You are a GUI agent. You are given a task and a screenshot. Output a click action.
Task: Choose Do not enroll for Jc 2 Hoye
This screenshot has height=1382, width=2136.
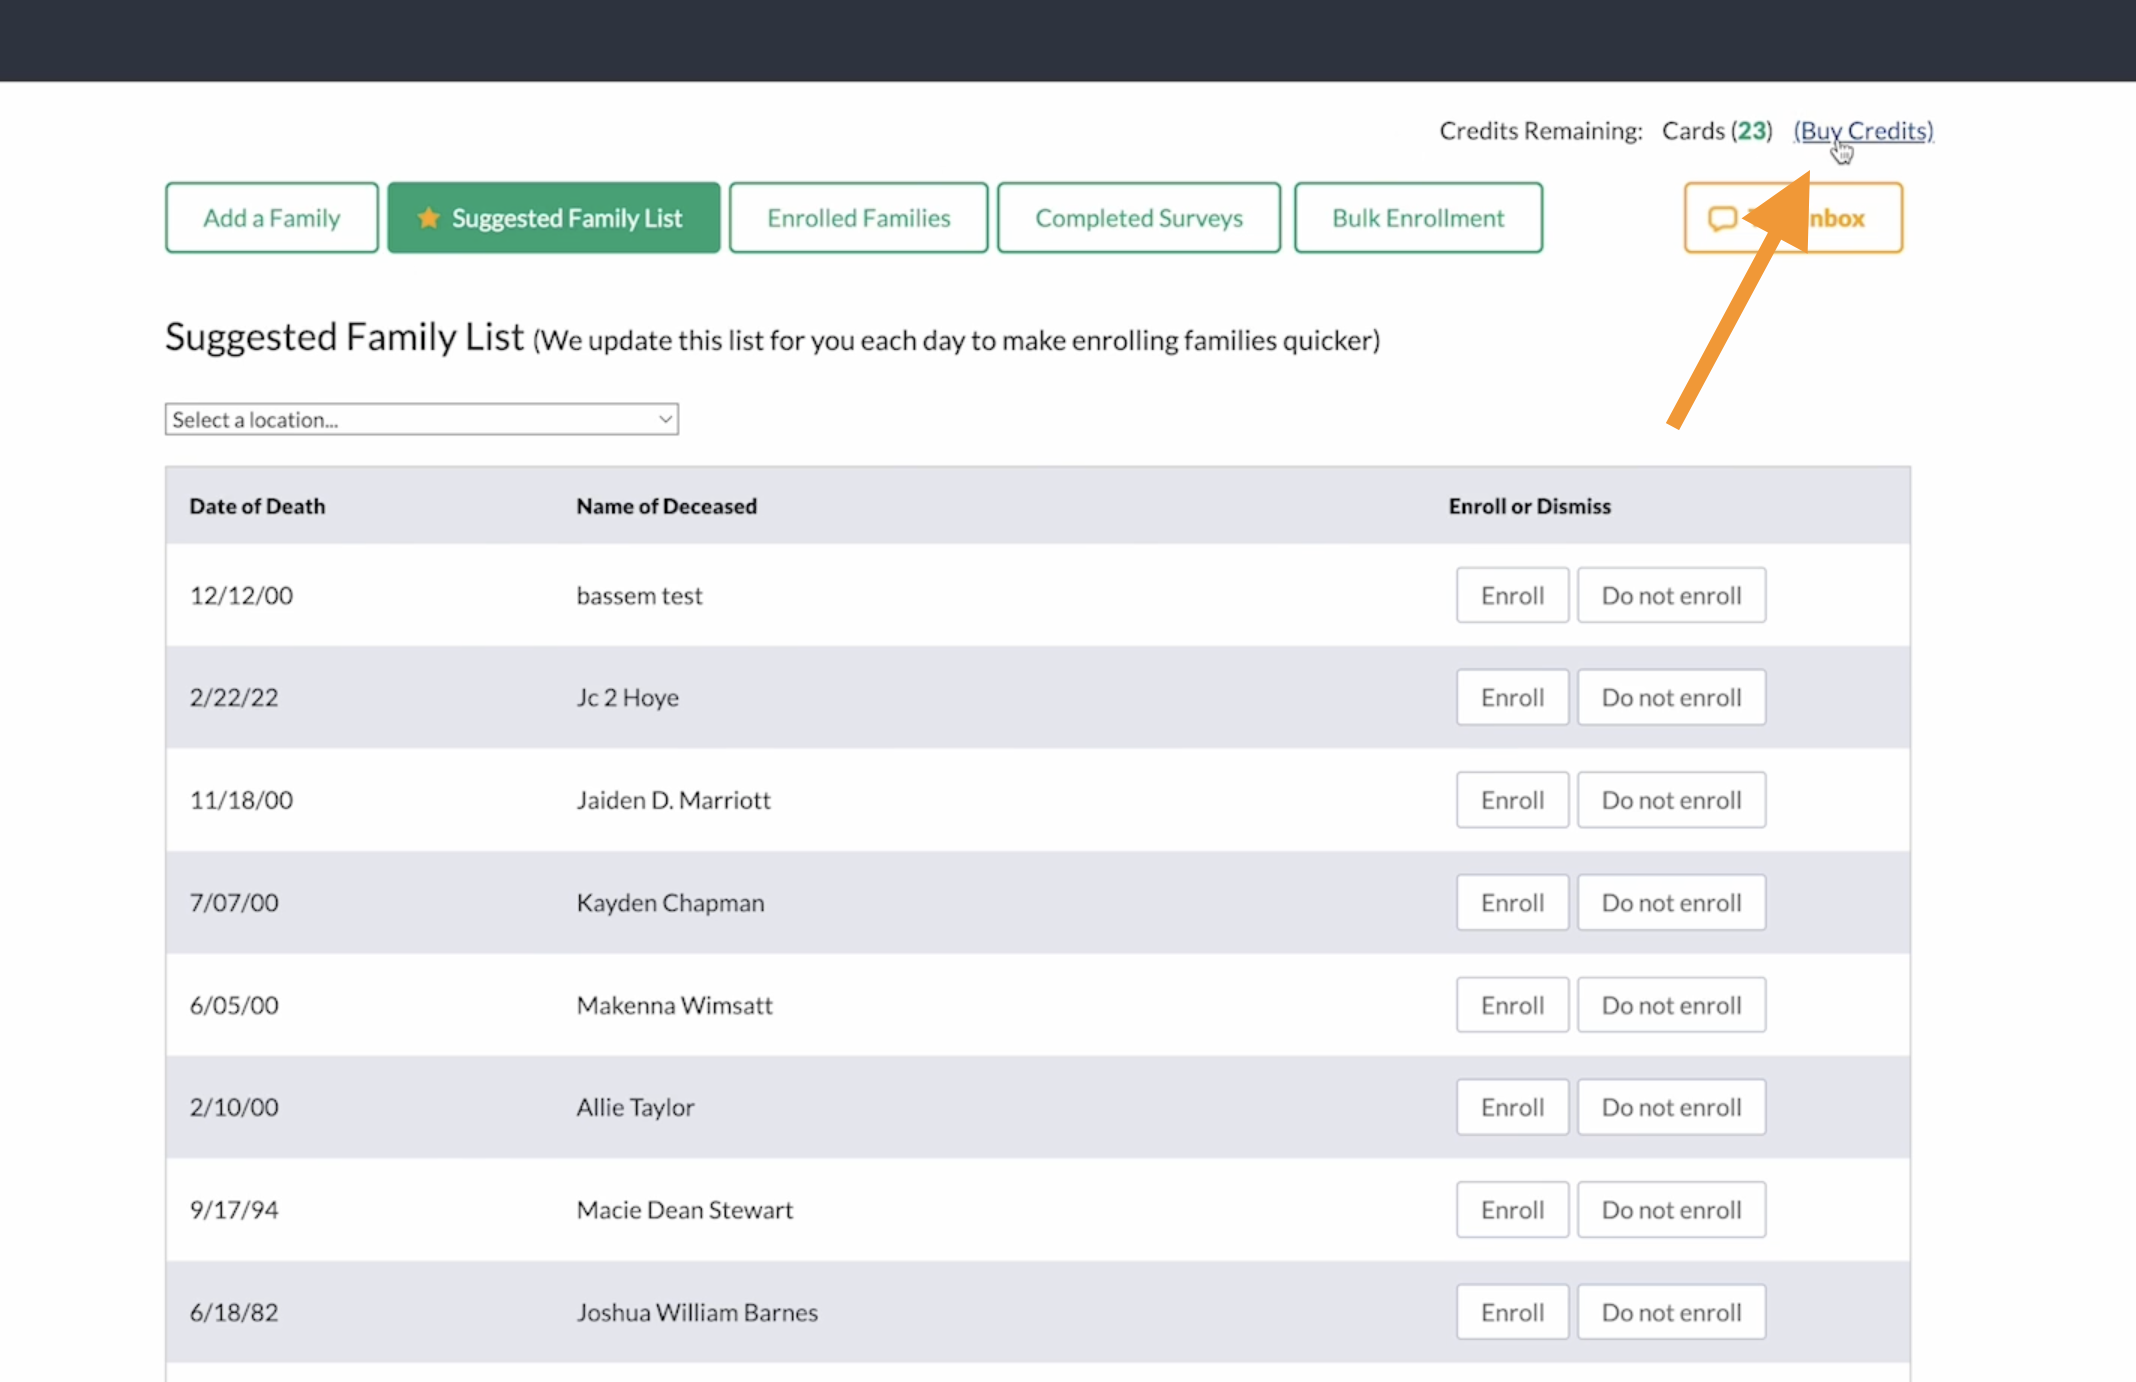1671,697
